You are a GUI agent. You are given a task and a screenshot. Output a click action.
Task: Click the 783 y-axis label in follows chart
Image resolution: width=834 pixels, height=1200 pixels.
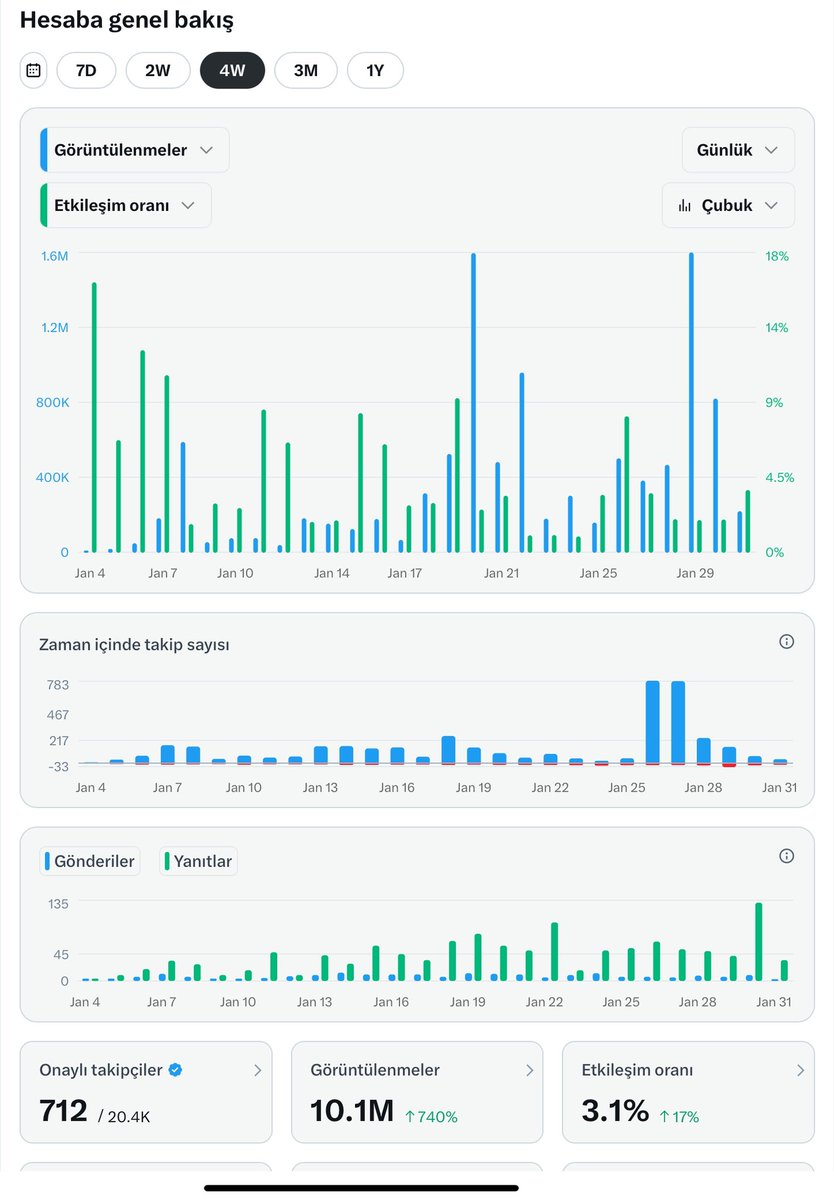(x=57, y=684)
